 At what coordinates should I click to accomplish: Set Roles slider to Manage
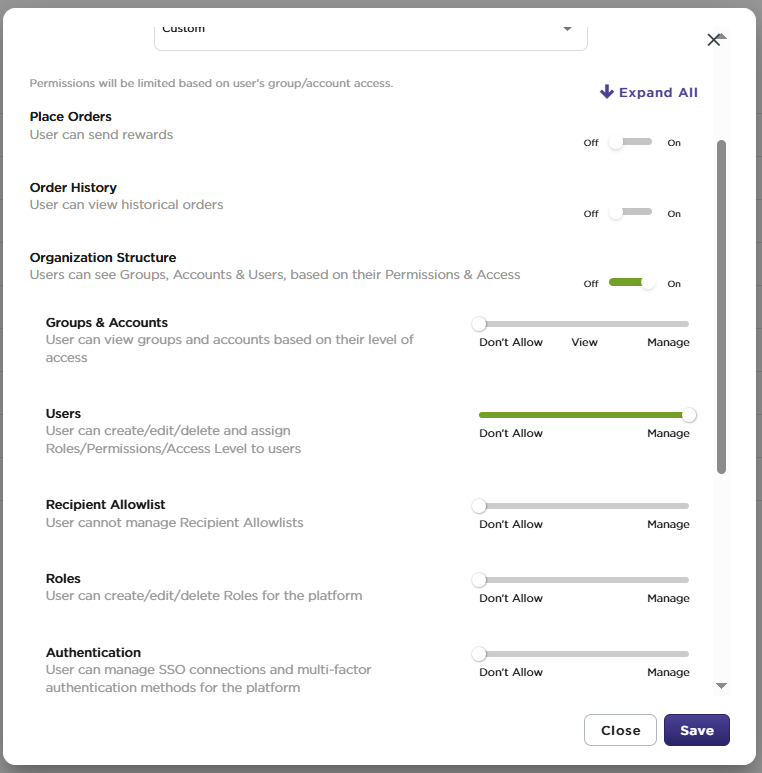688,580
